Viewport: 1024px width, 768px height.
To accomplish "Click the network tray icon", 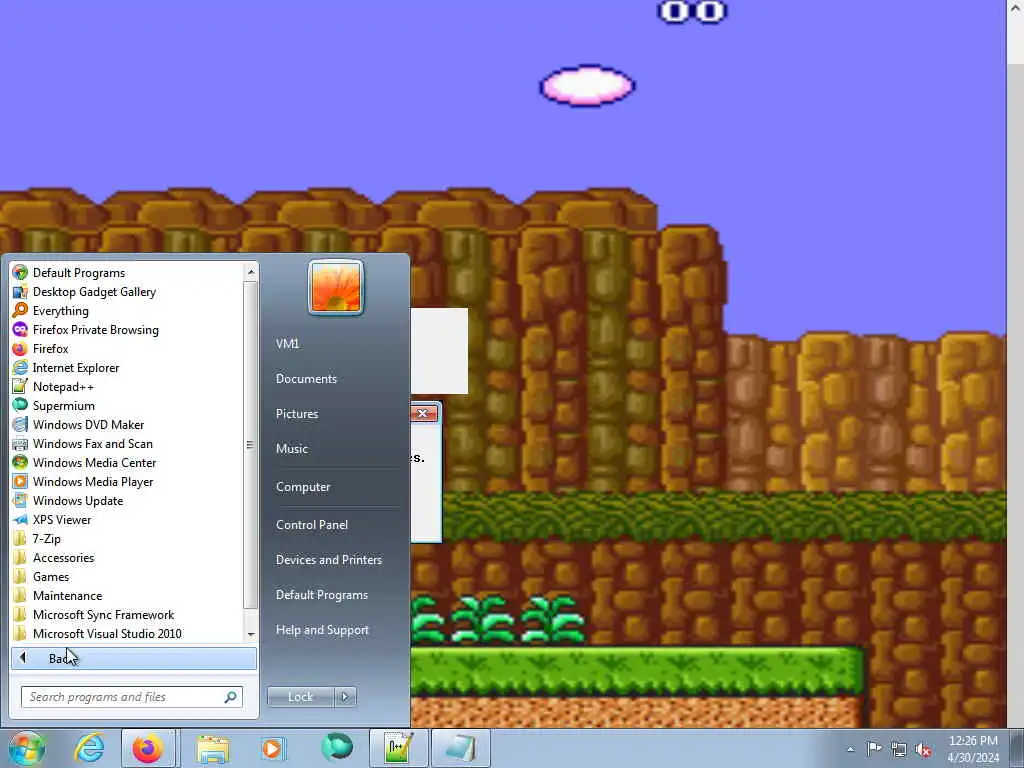I will (x=899, y=750).
